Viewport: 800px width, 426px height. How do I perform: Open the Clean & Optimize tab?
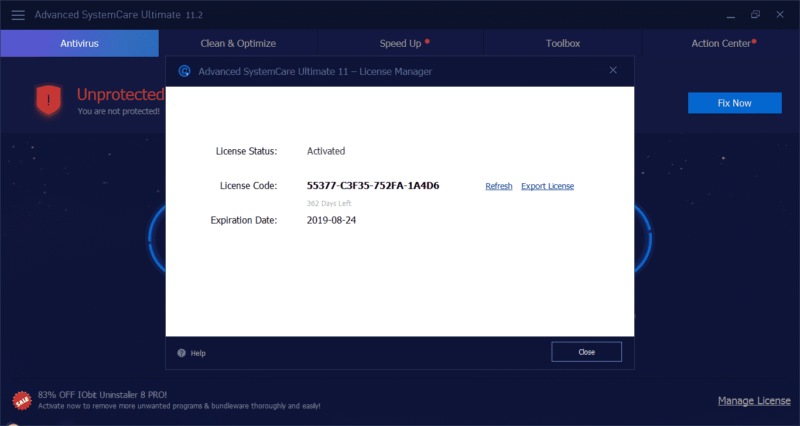238,43
